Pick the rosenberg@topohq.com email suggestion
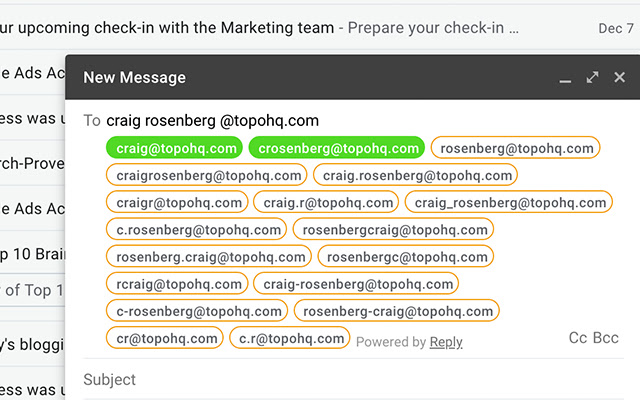Image resolution: width=640 pixels, height=400 pixels. tap(515, 148)
